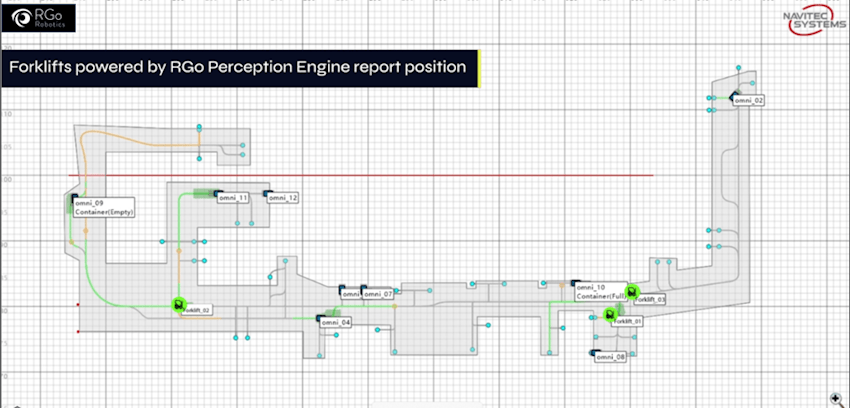Screen dimensions: 850x408
Task: Select the omni_04 station label
Action: 336,322
